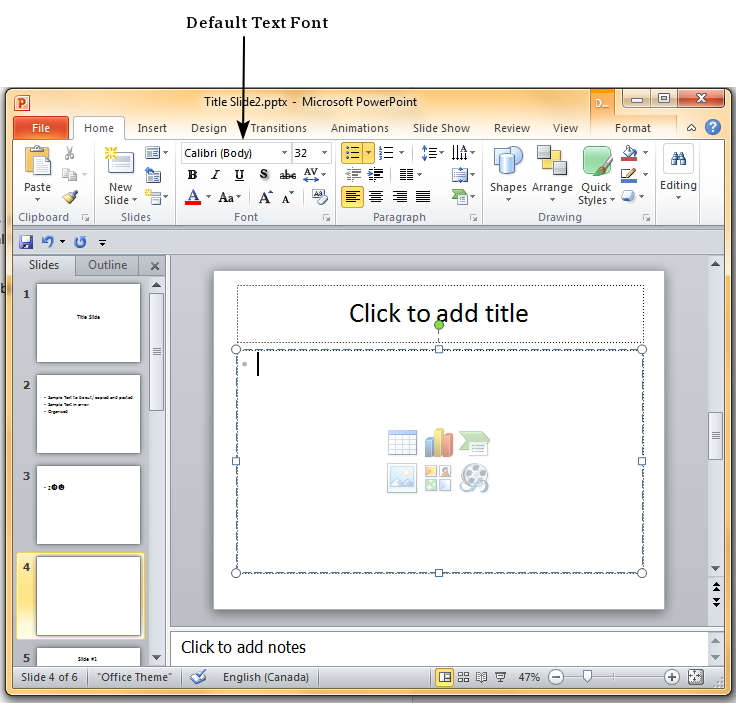Viewport: 736px width, 705px height.
Task: Cut selection with the scissors icon
Action: (x=69, y=153)
